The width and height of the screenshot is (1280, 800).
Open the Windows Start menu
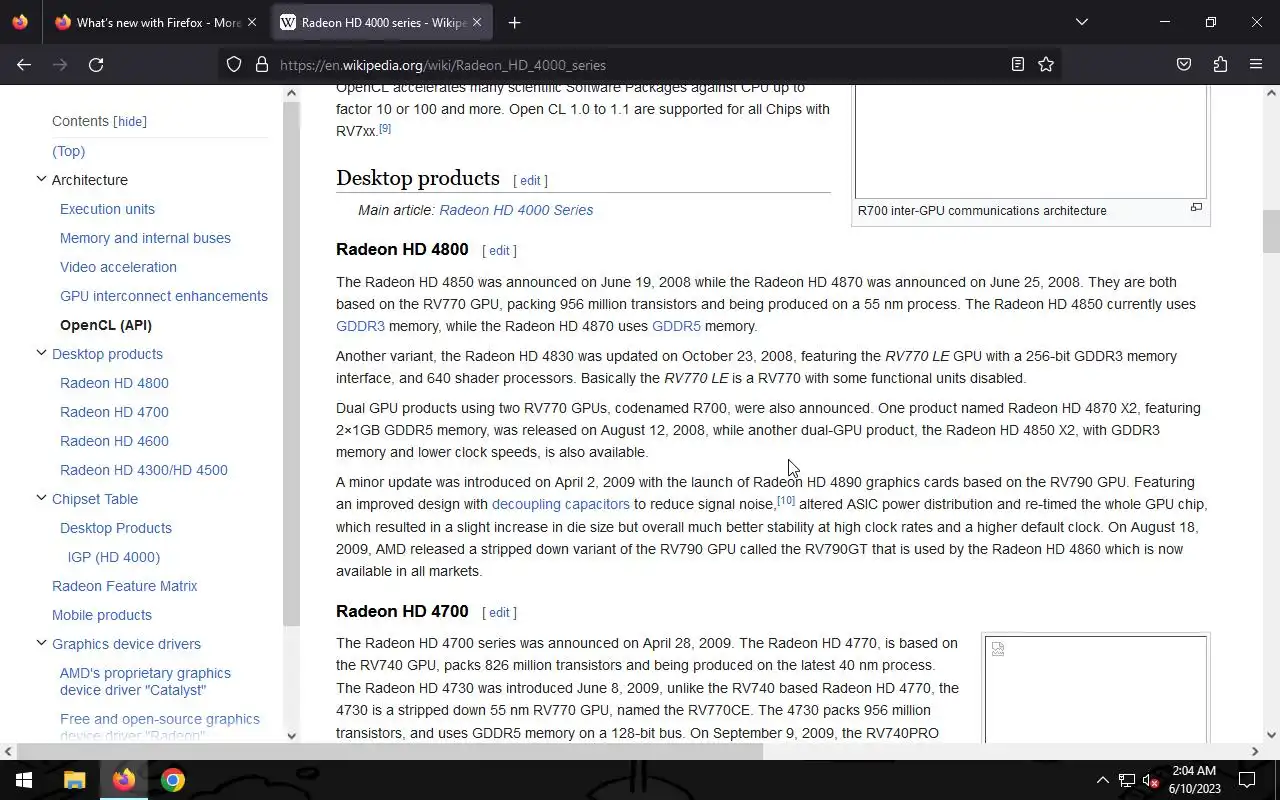(24, 780)
